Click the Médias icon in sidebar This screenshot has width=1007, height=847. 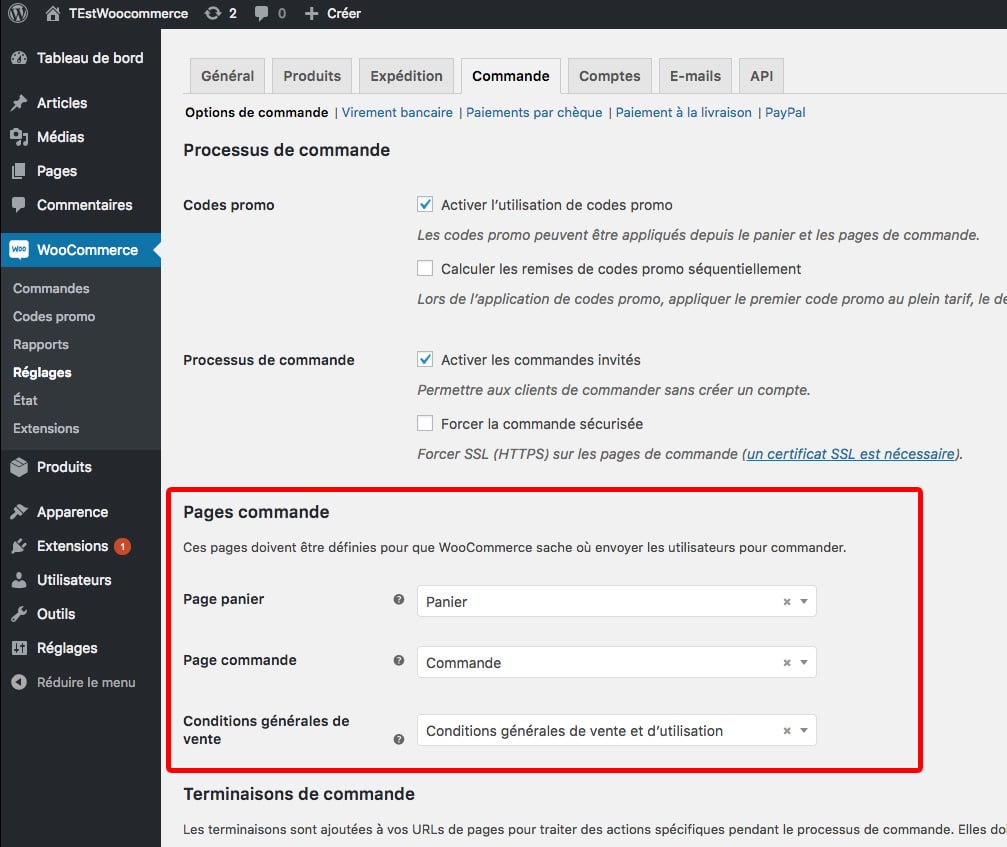coord(19,137)
